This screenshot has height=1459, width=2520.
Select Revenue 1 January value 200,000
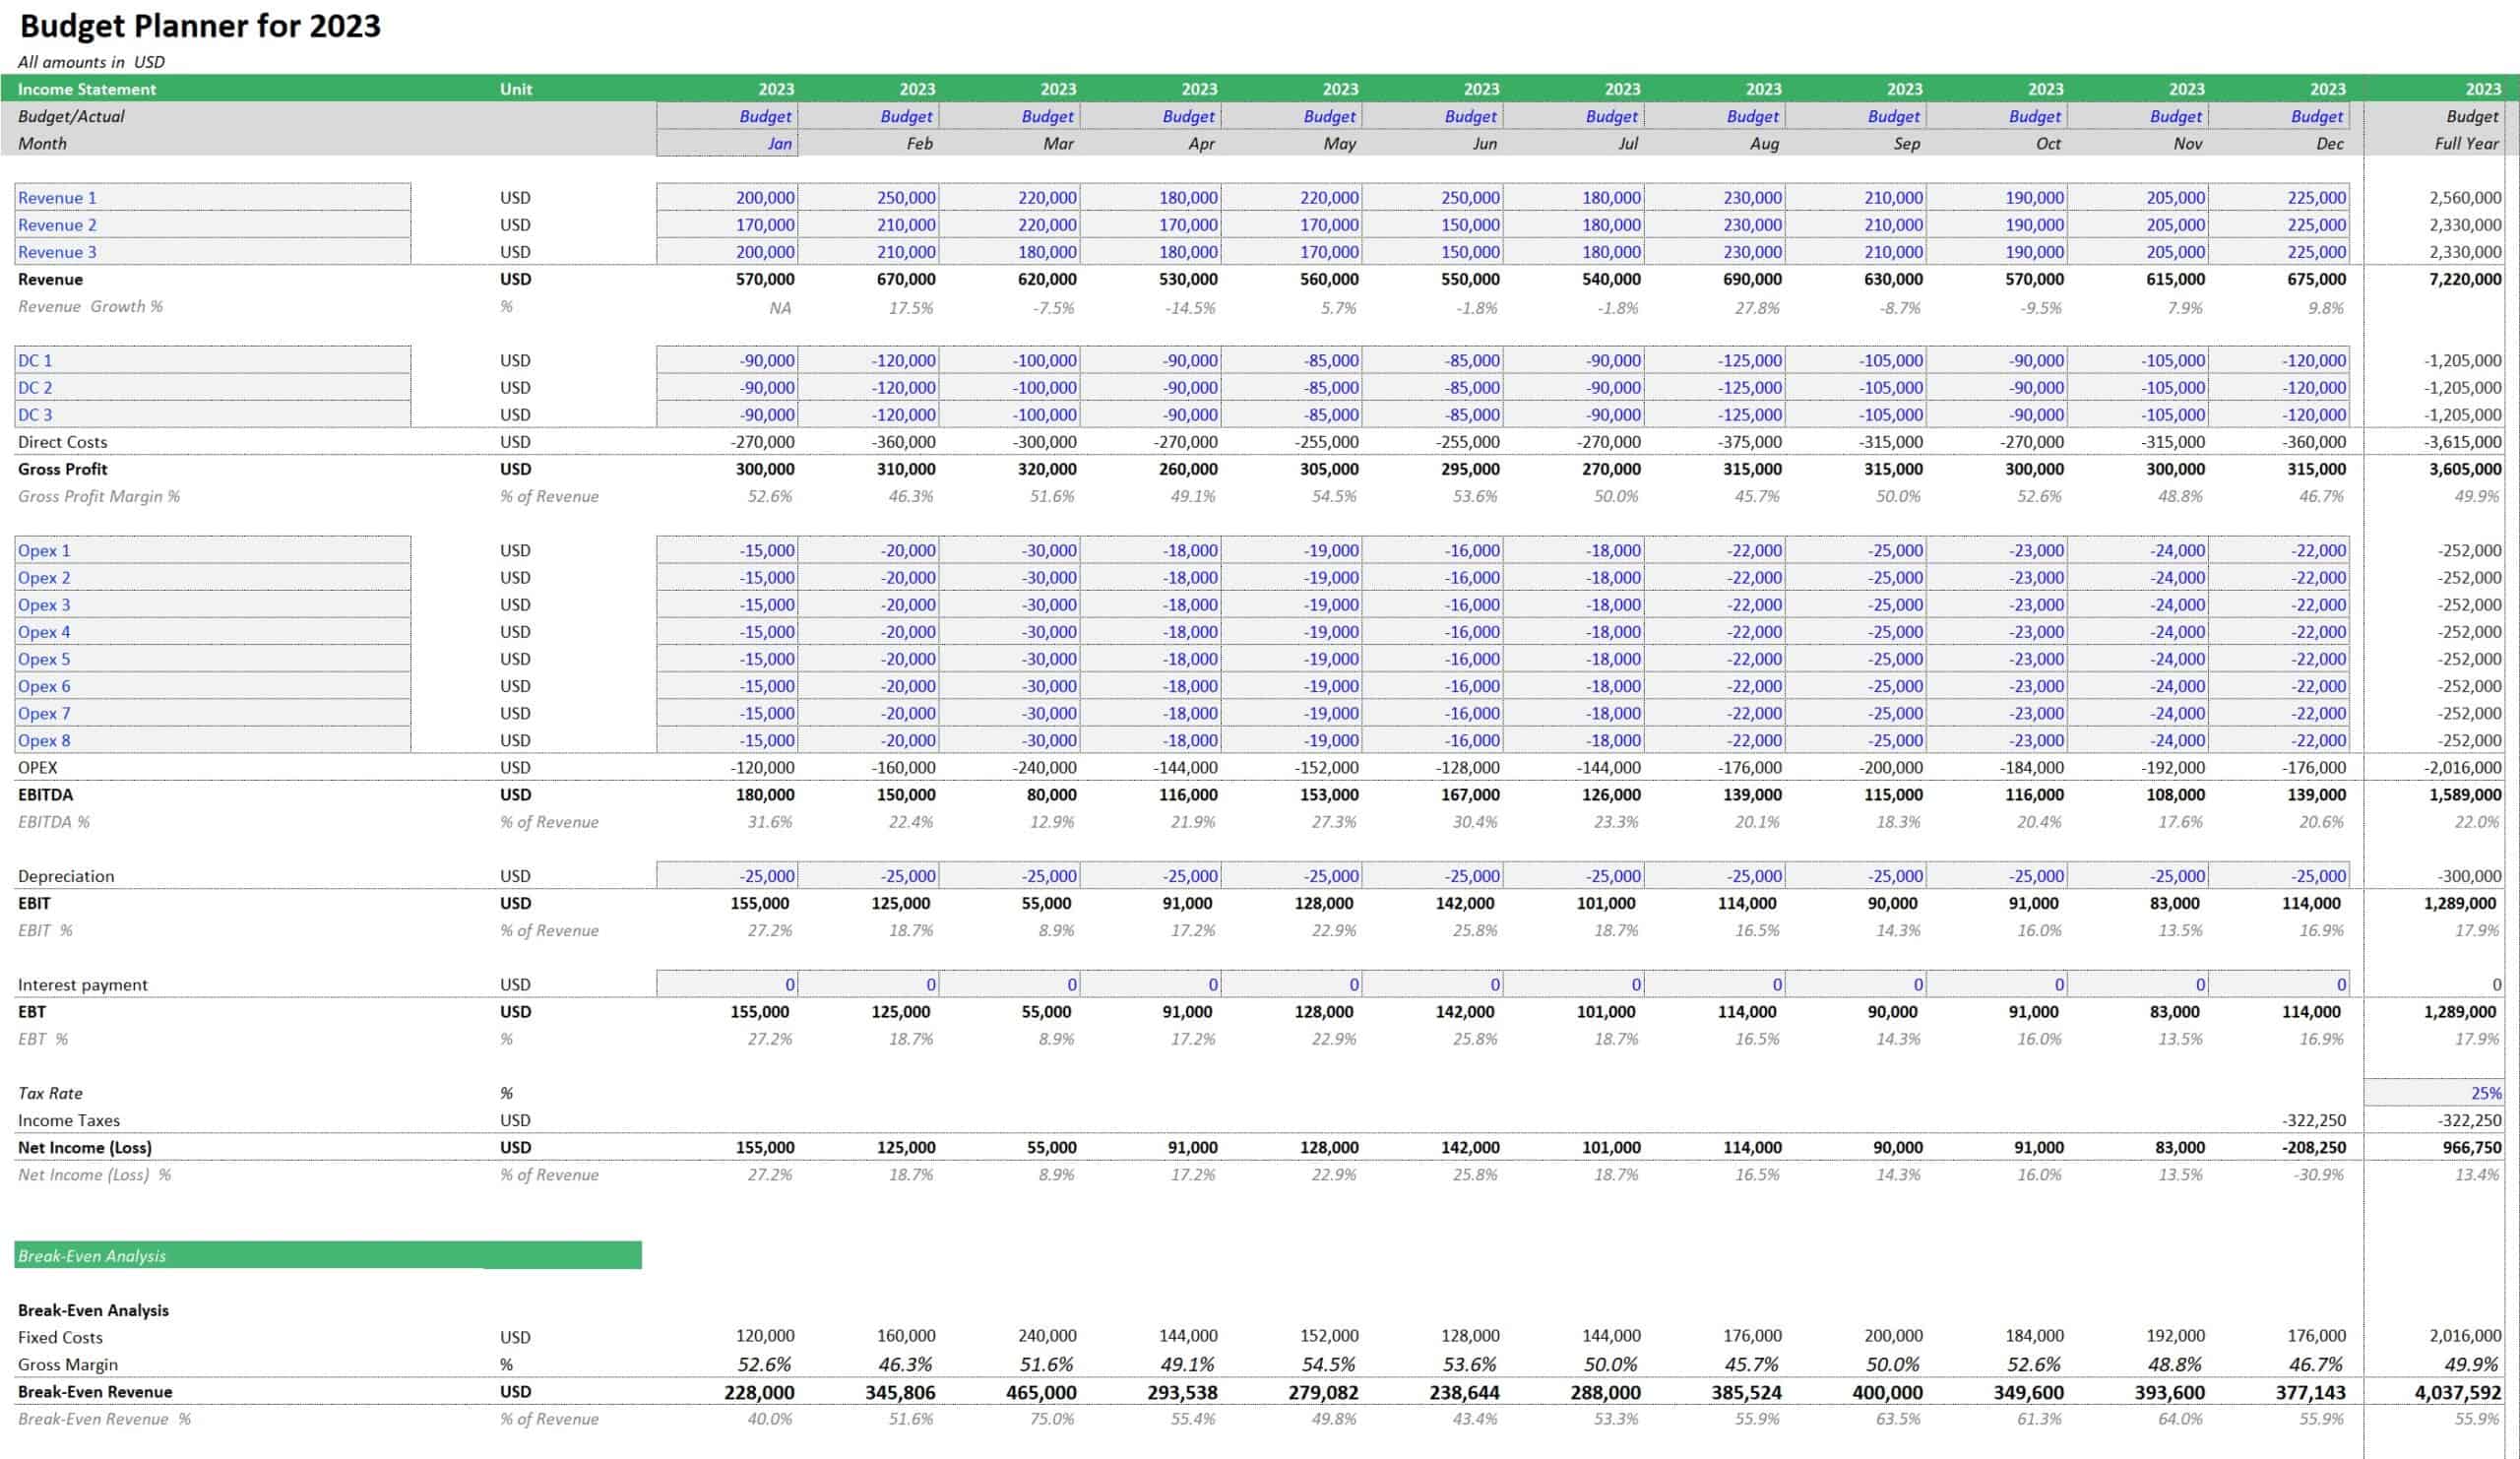pyautogui.click(x=727, y=197)
